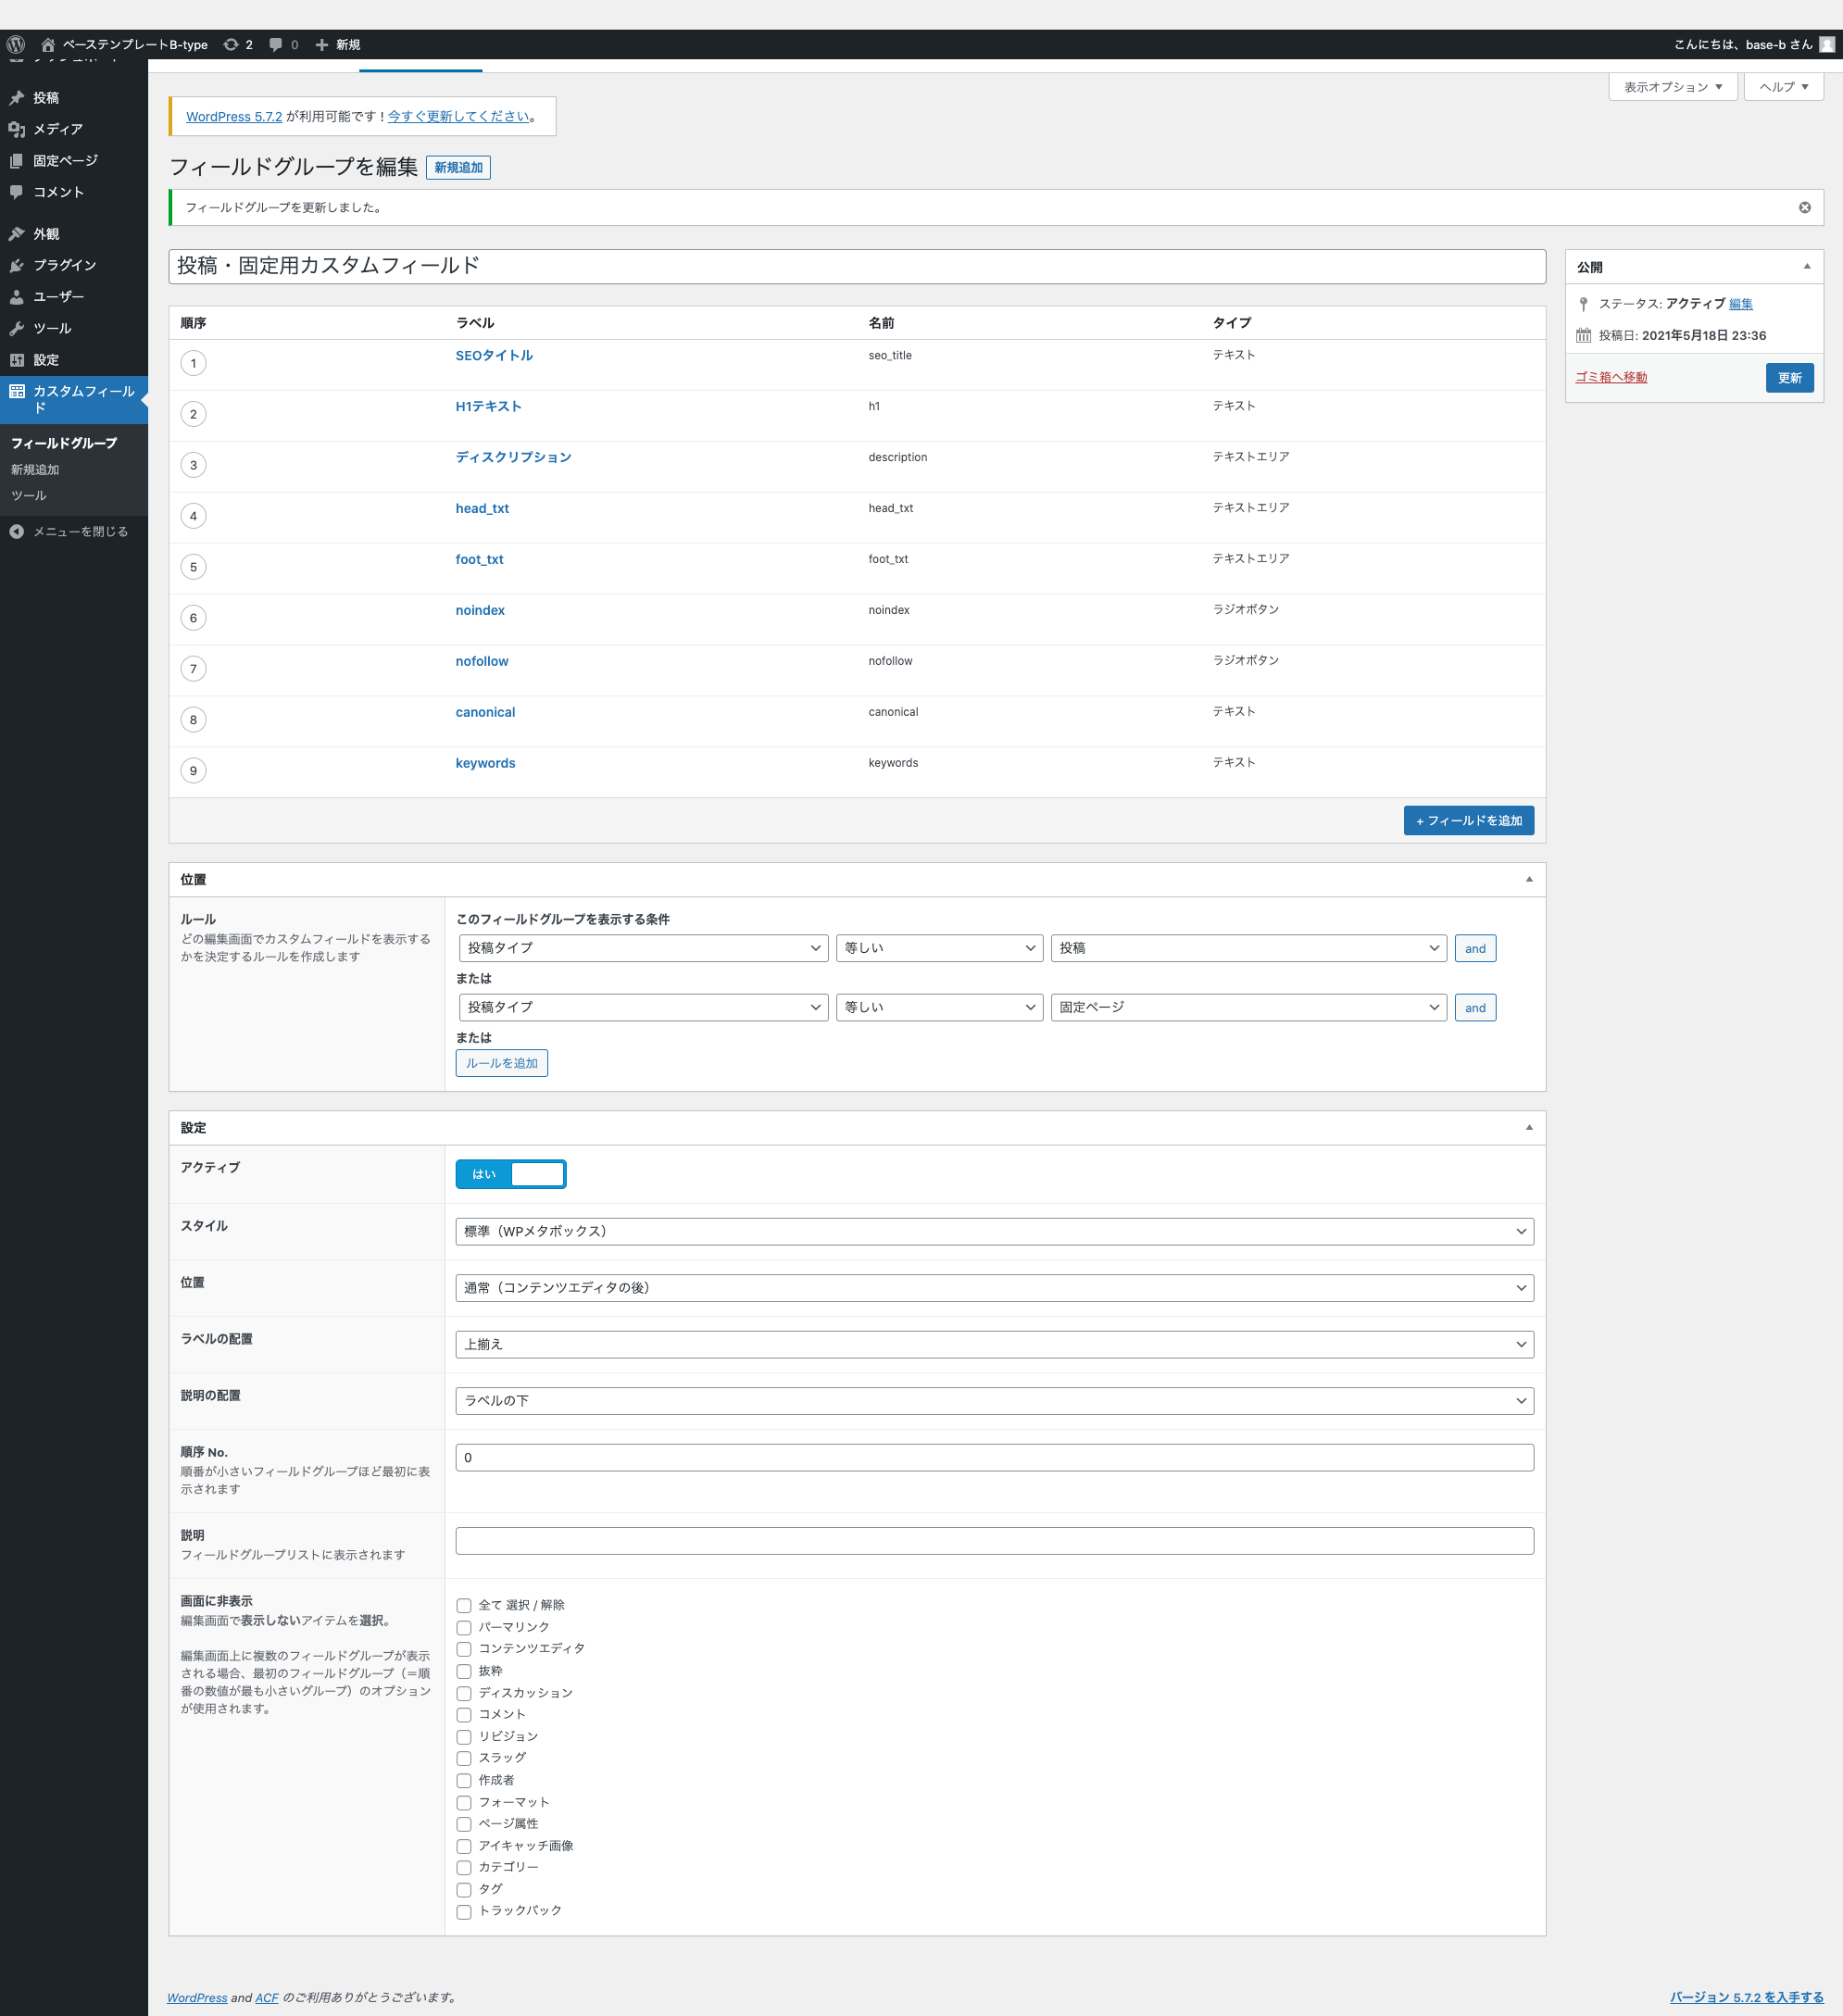Toggle the アクティブ switch

[x=511, y=1174]
